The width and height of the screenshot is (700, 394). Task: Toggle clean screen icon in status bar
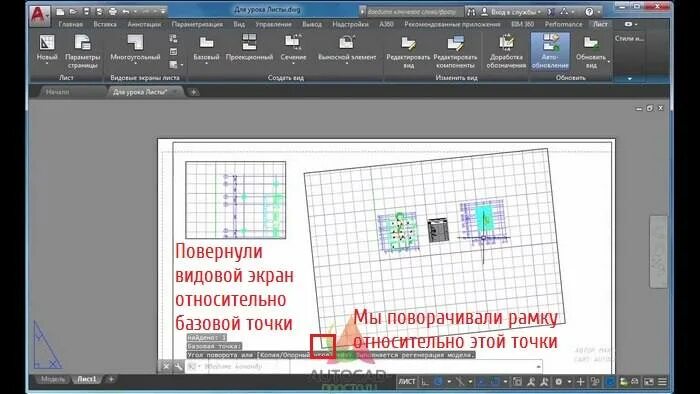click(x=649, y=382)
